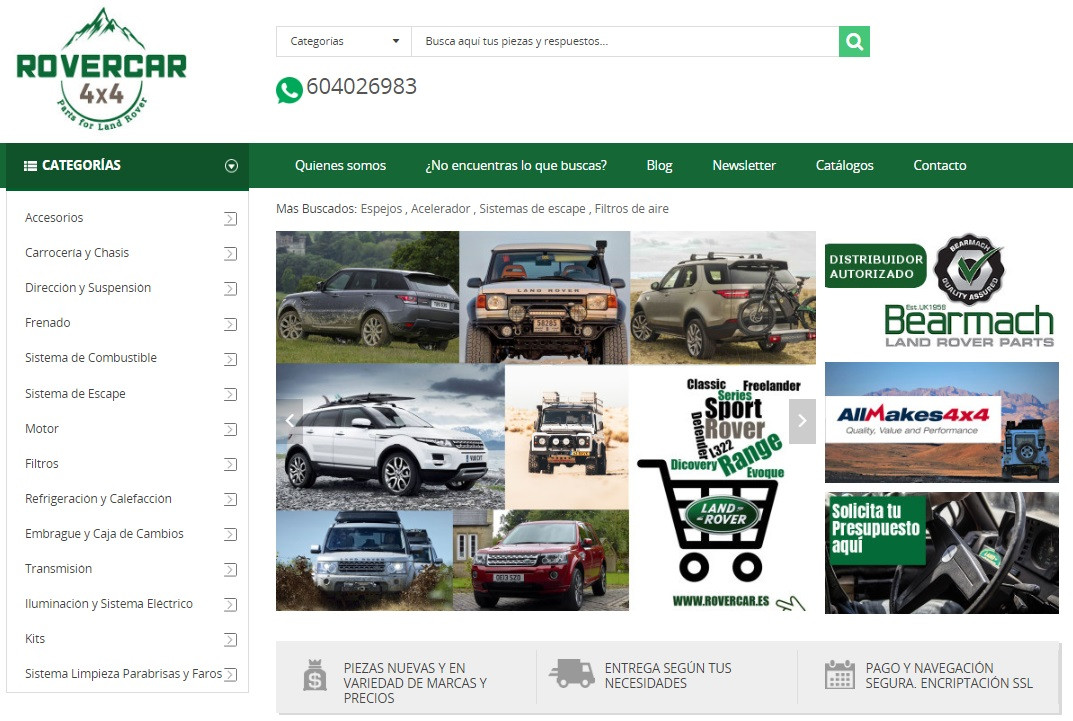Expand Carroceria y Chasis submenu arrow

pyautogui.click(x=231, y=254)
